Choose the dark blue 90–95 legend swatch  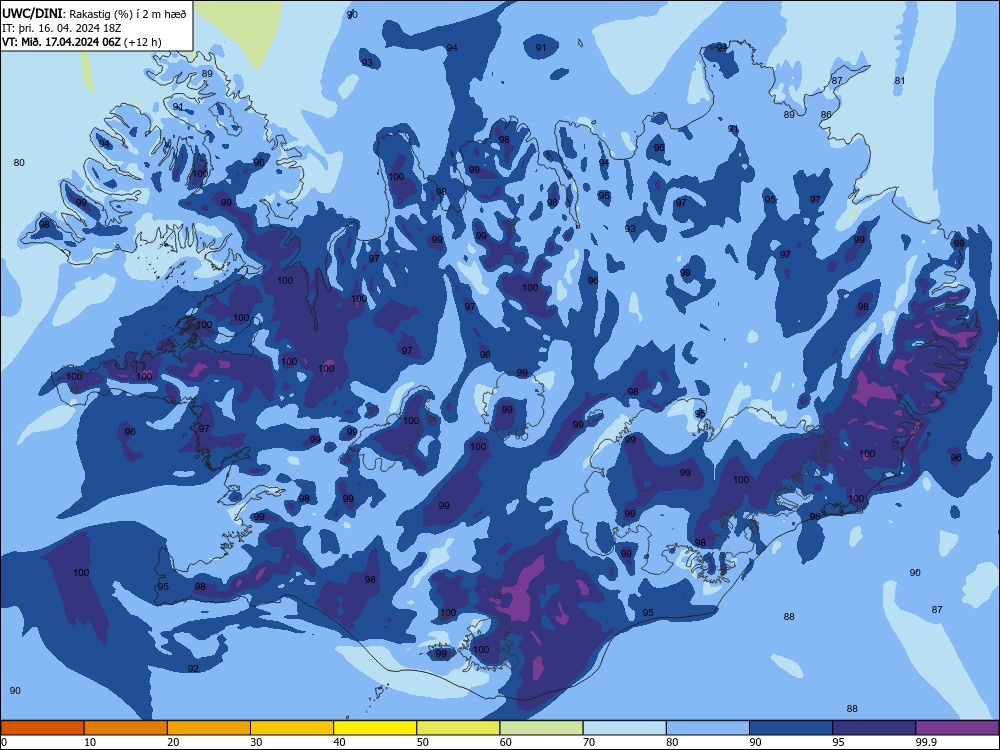(x=791, y=728)
